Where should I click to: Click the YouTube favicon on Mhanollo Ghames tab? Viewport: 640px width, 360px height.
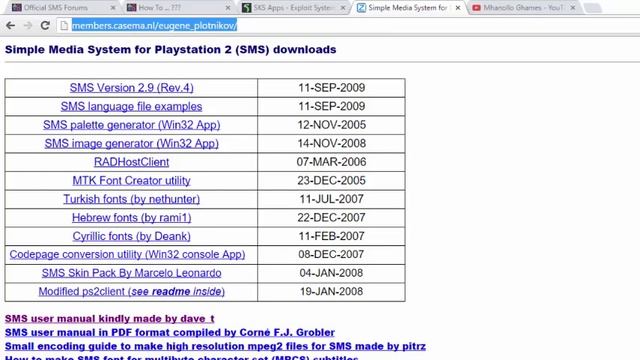[x=476, y=7]
